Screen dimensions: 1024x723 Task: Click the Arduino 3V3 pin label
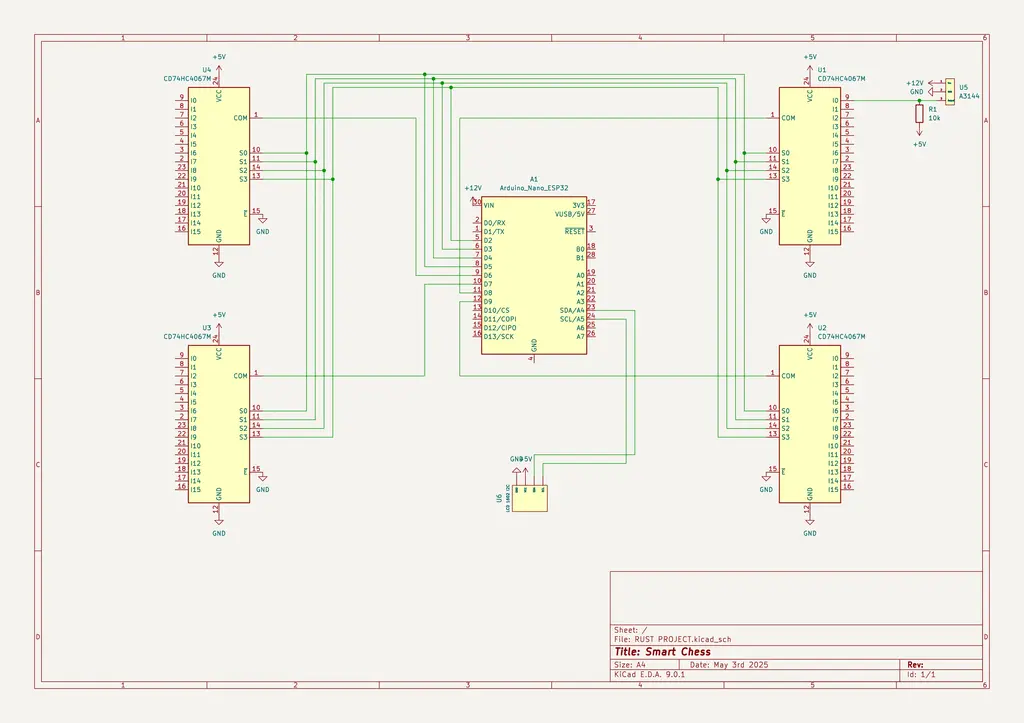click(x=579, y=205)
